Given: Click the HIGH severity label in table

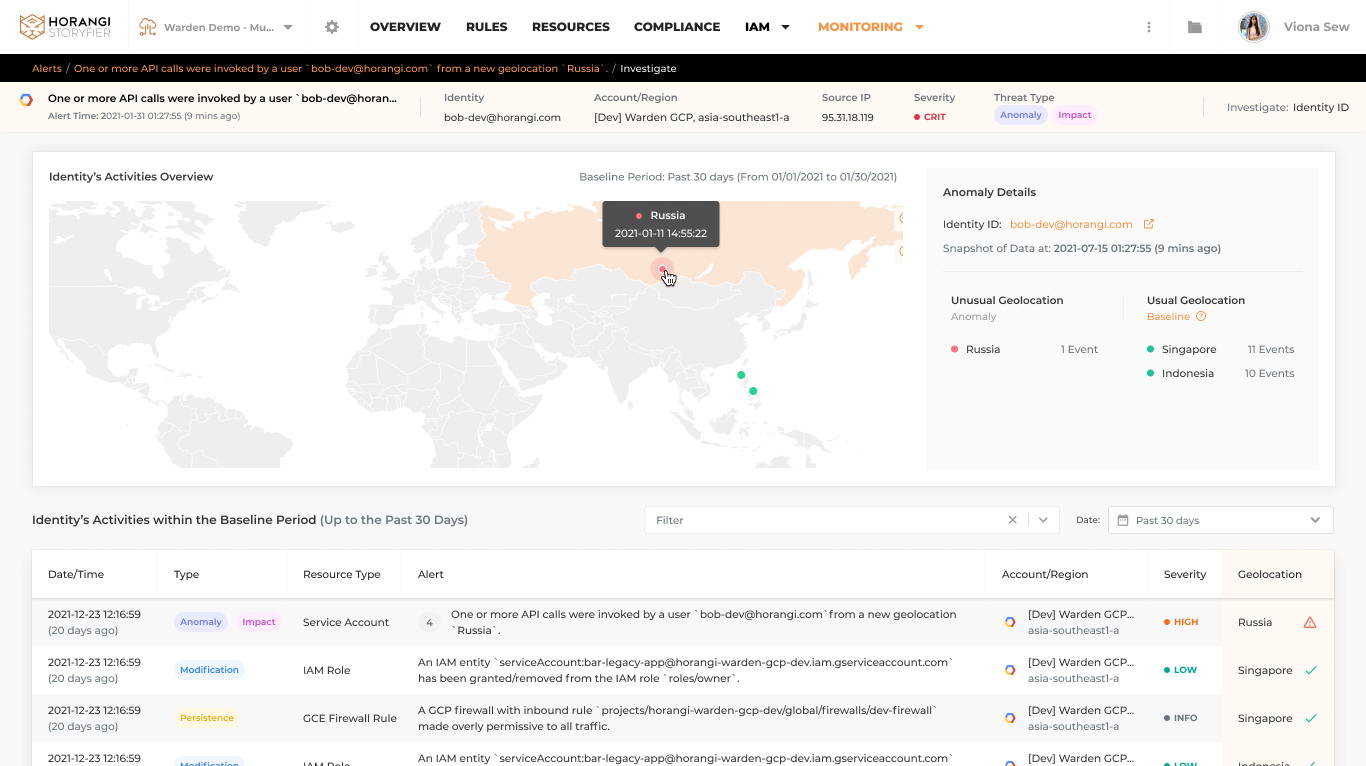Looking at the screenshot, I should tap(1181, 622).
